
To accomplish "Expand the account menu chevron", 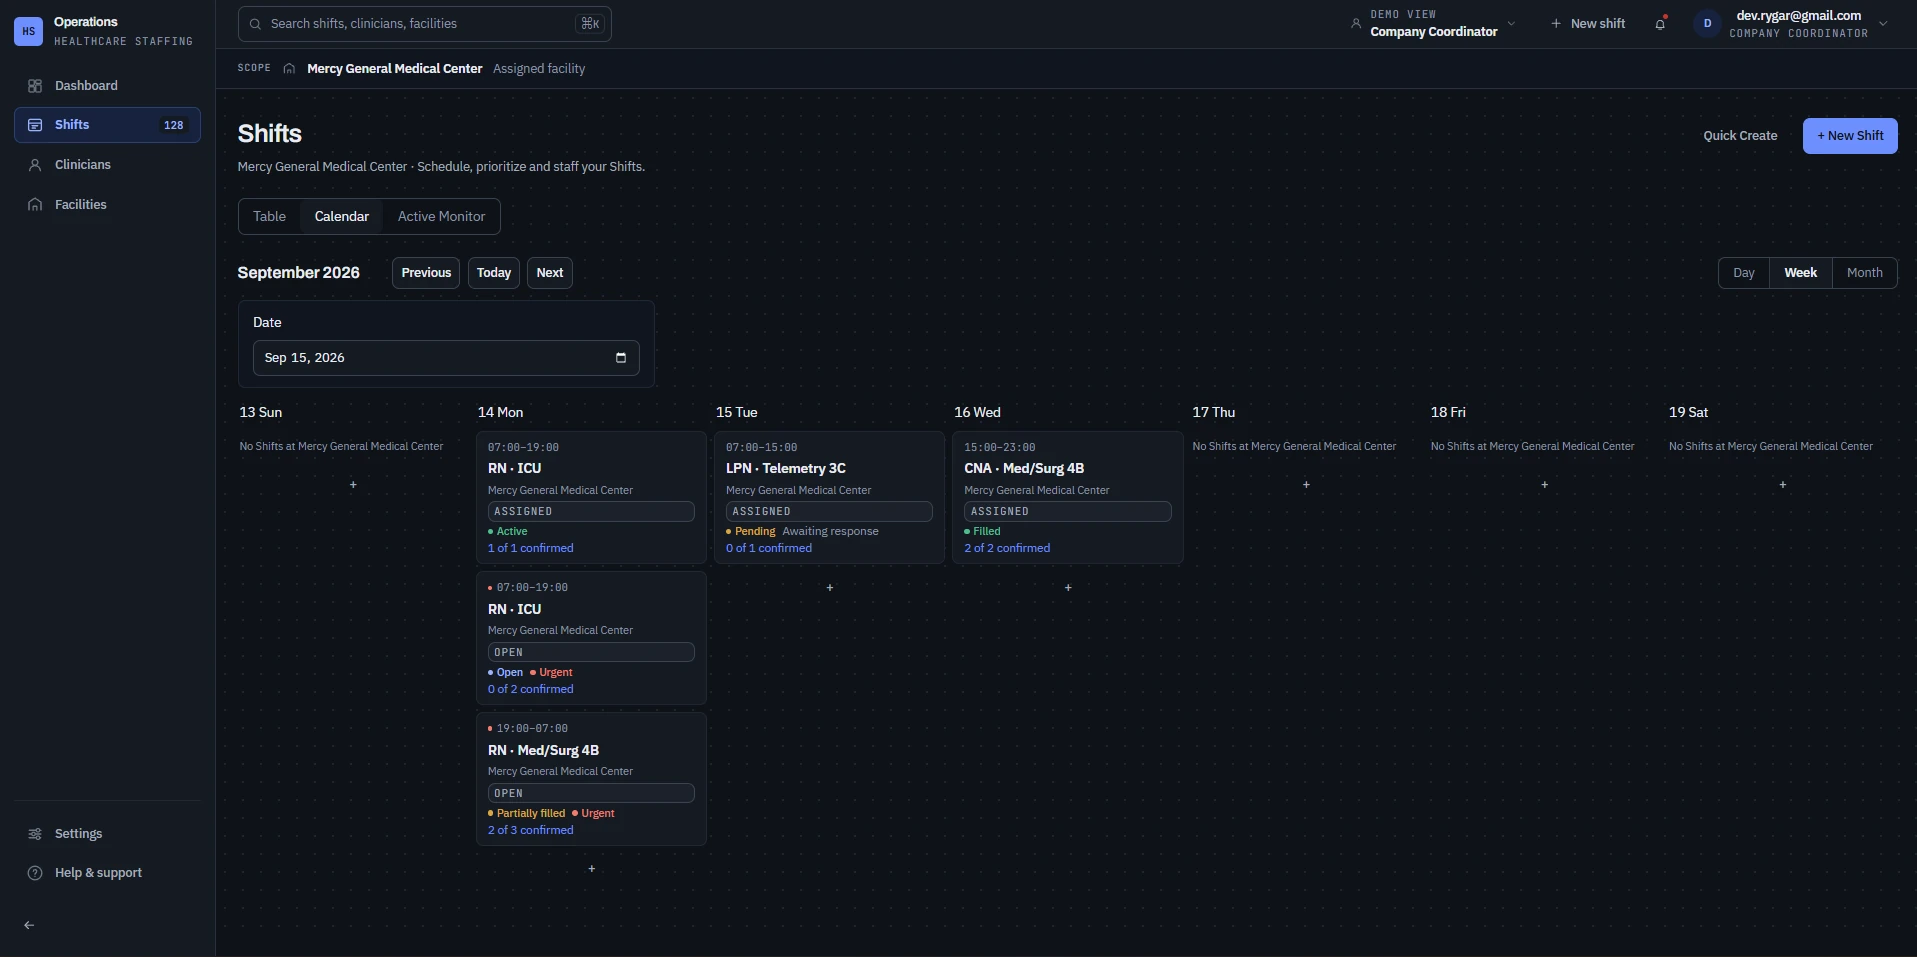I will [x=1883, y=24].
